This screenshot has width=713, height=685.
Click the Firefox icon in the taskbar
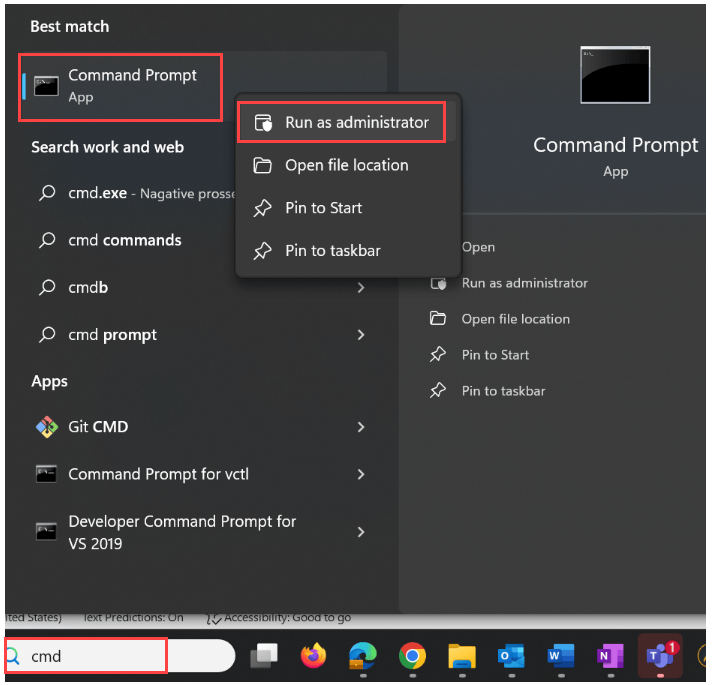[313, 656]
